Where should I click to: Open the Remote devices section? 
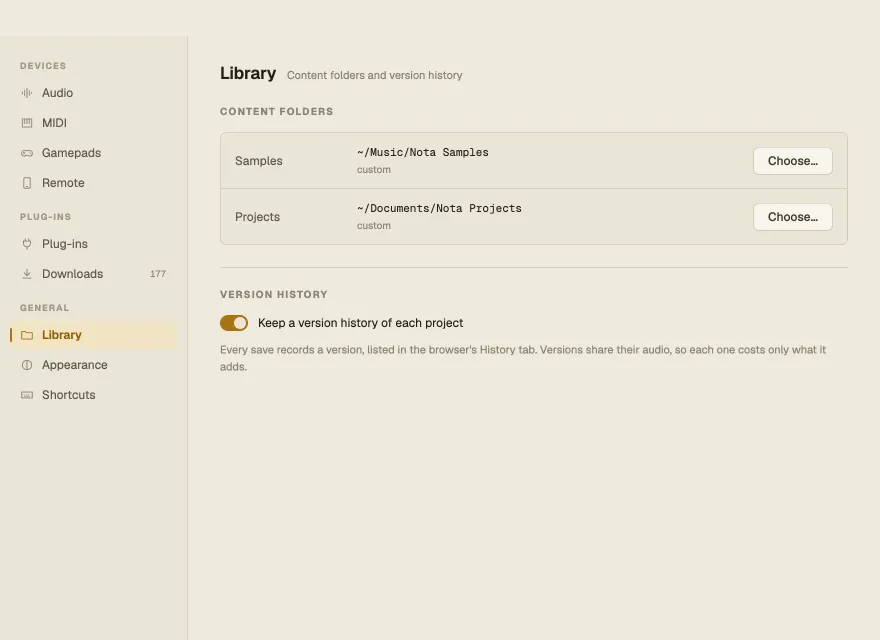click(93, 183)
